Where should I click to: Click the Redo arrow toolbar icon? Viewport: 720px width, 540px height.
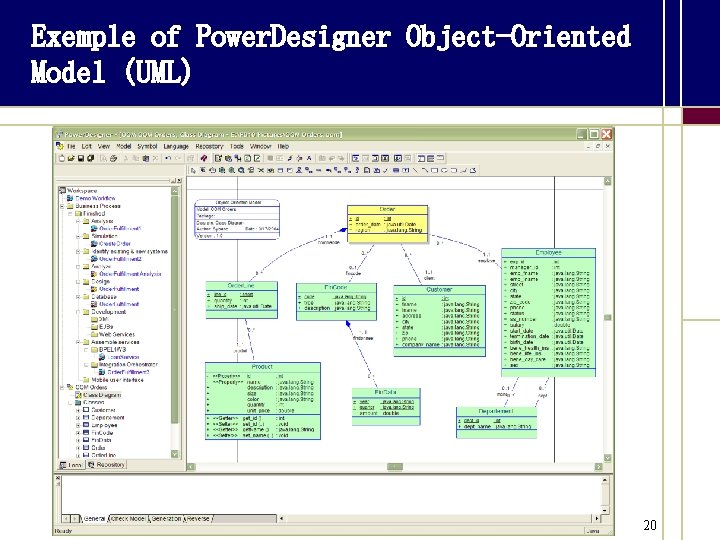tap(178, 158)
